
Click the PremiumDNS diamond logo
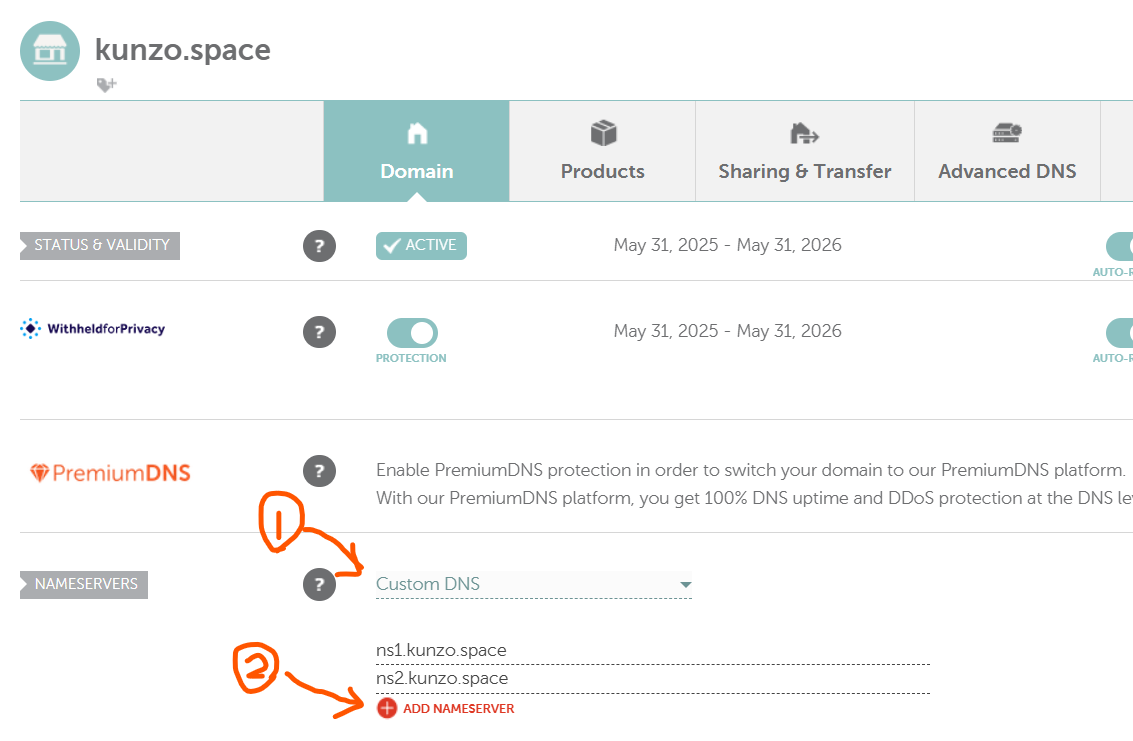pyautogui.click(x=40, y=473)
